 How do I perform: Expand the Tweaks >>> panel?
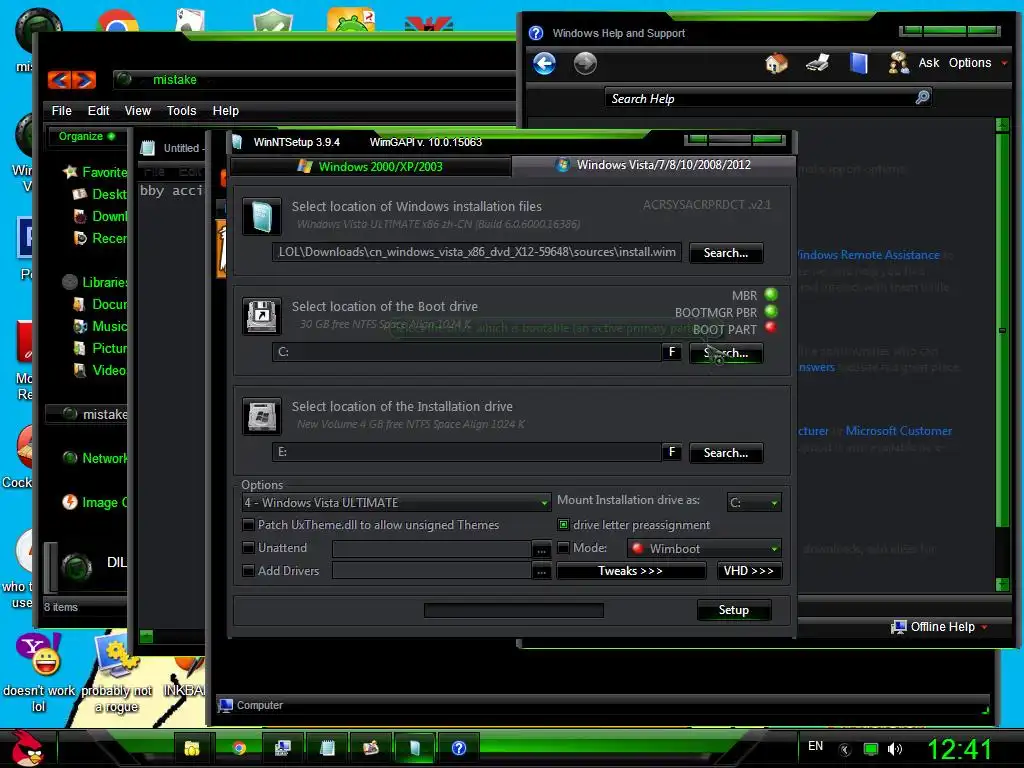pos(631,571)
